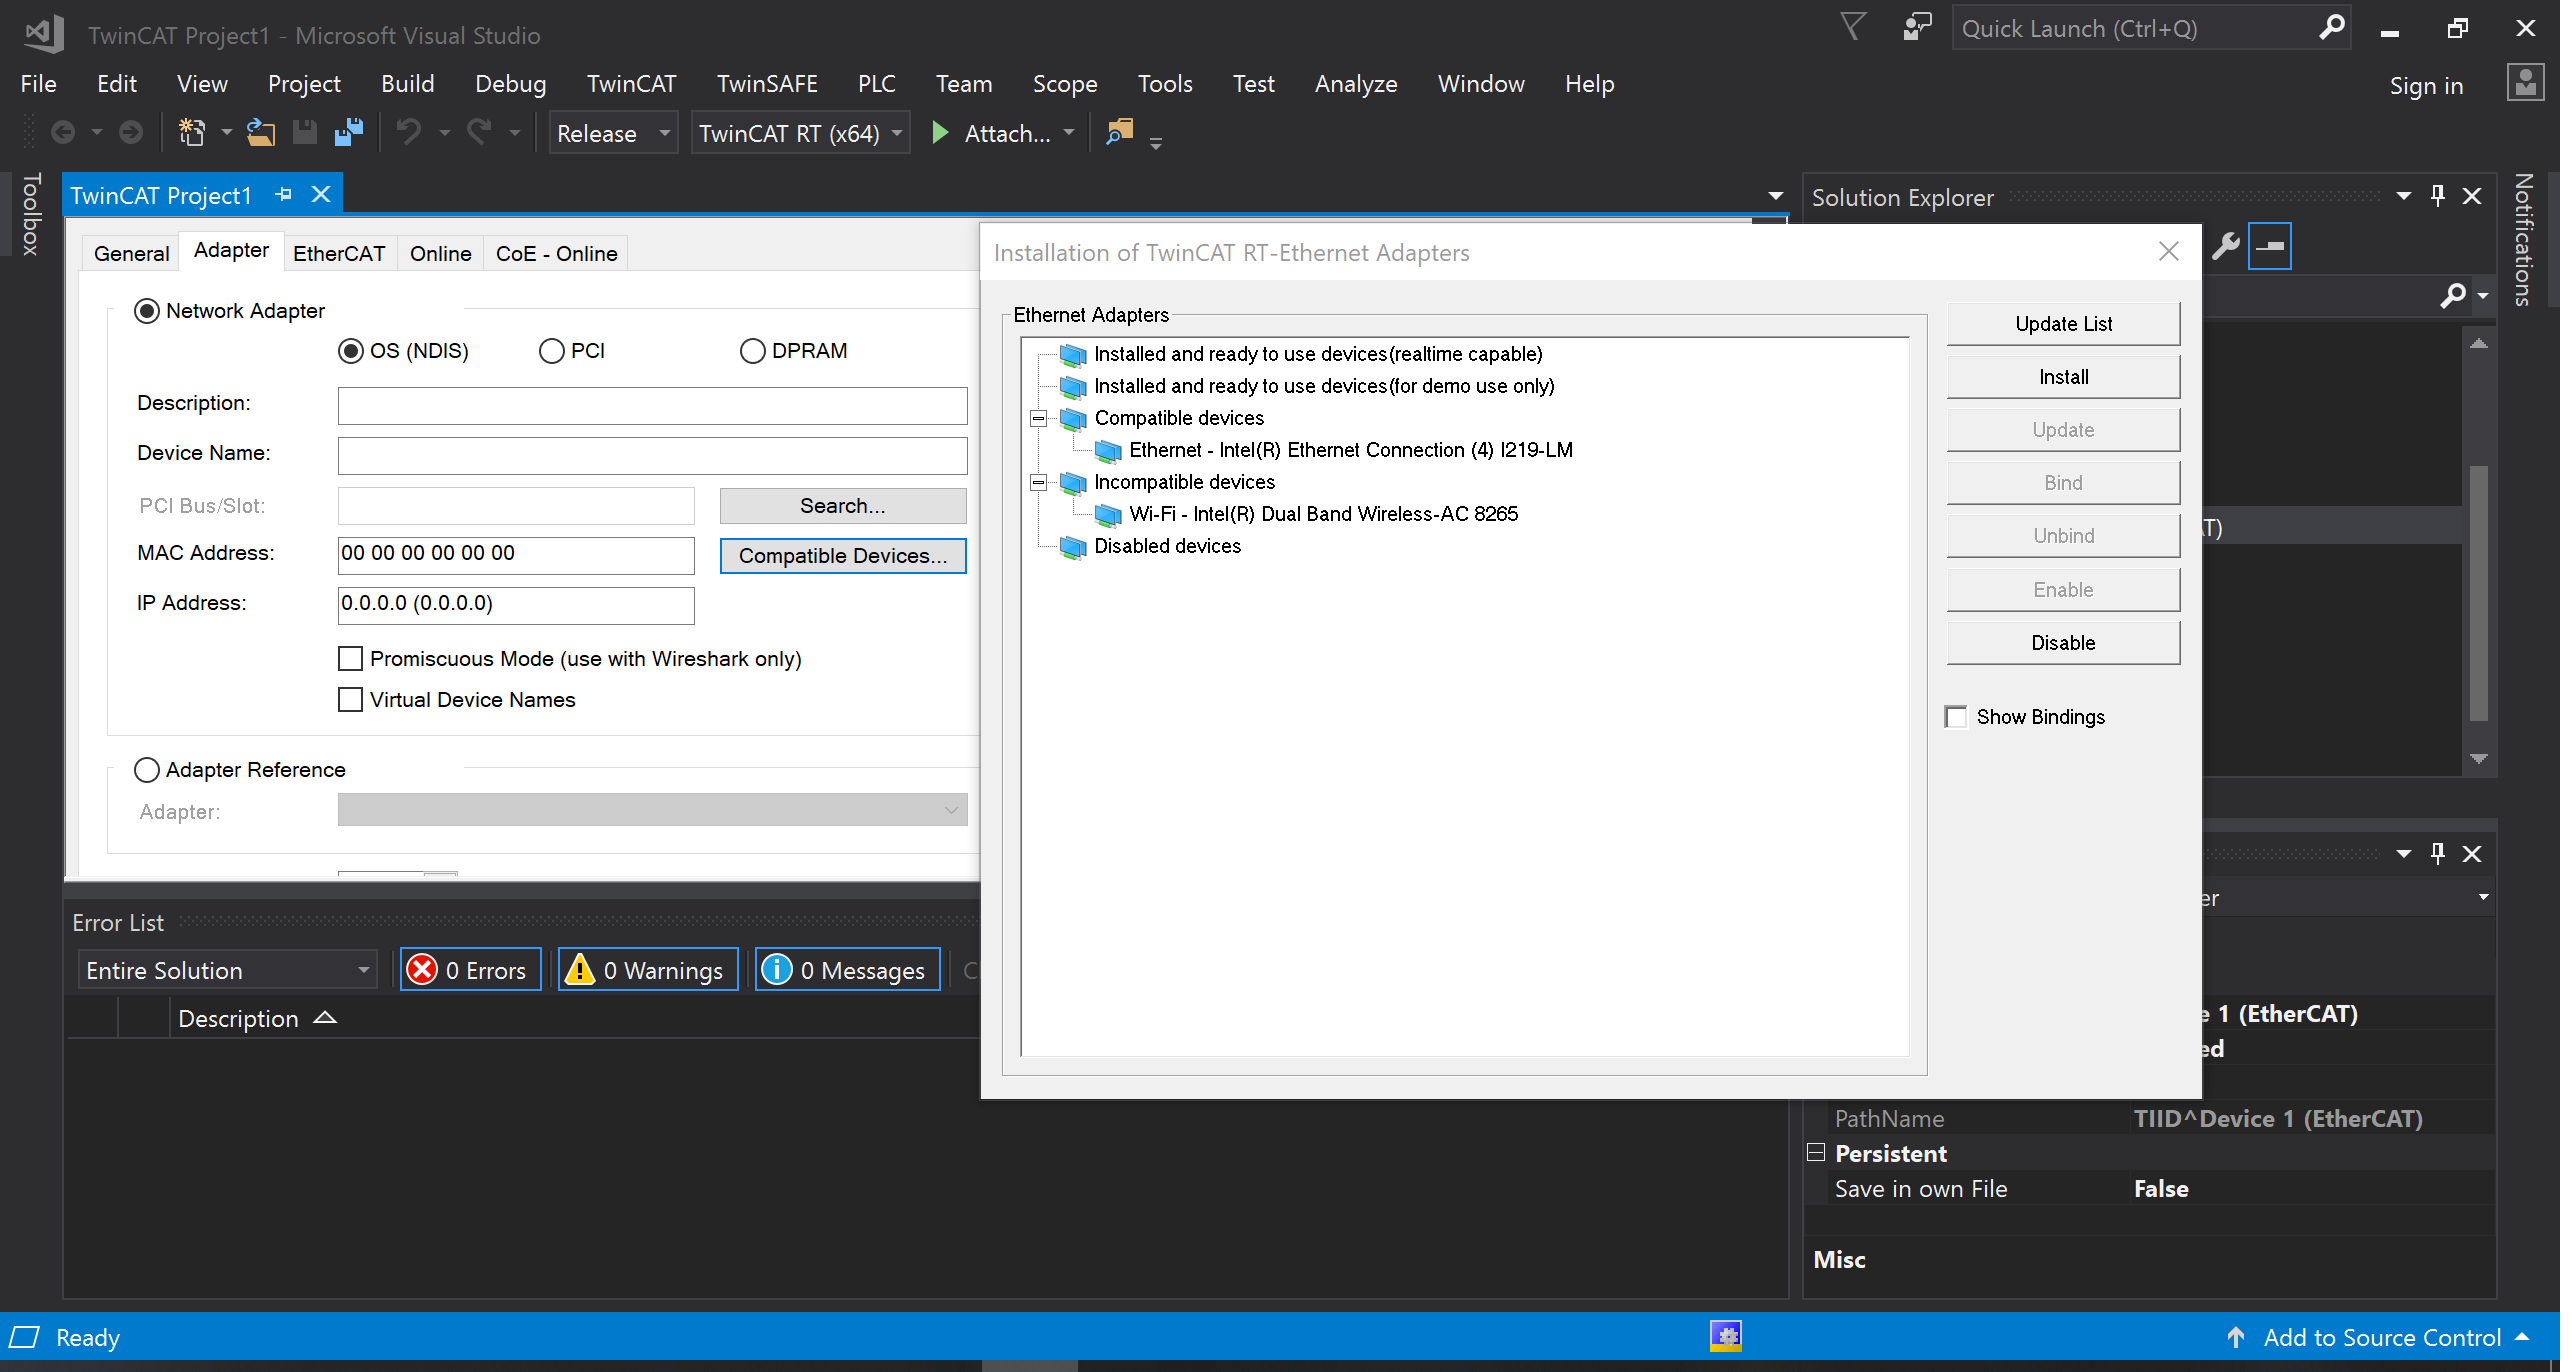Click the Install button
The image size is (2572, 1372).
2063,377
